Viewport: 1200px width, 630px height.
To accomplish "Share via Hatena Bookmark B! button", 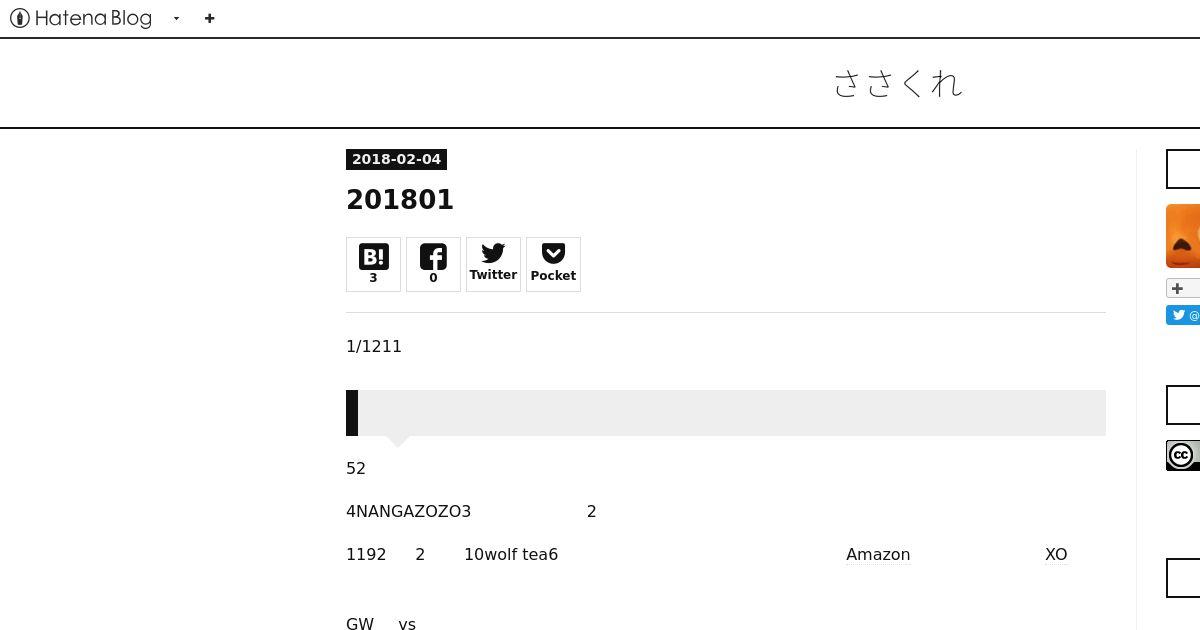I will click(x=373, y=264).
